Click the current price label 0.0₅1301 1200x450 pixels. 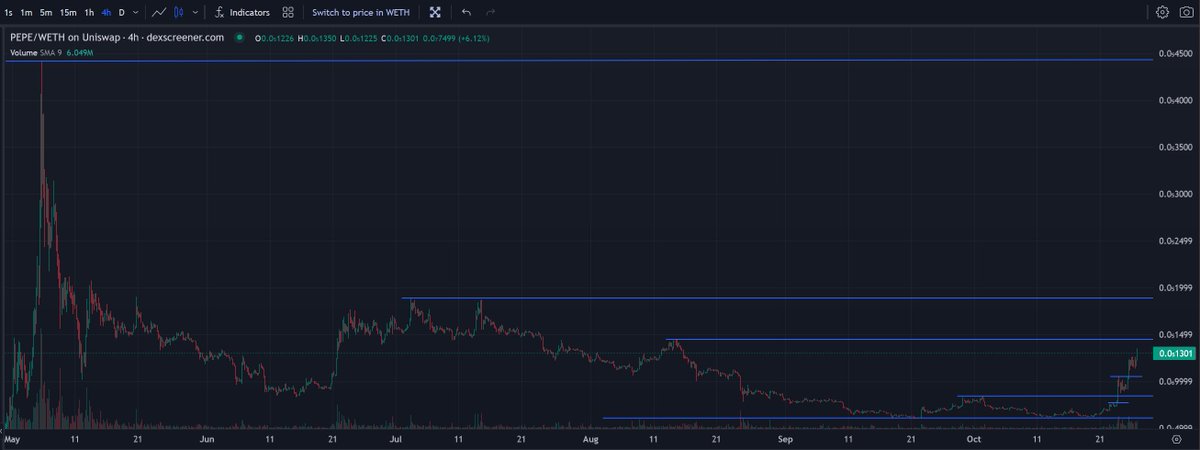(1175, 353)
